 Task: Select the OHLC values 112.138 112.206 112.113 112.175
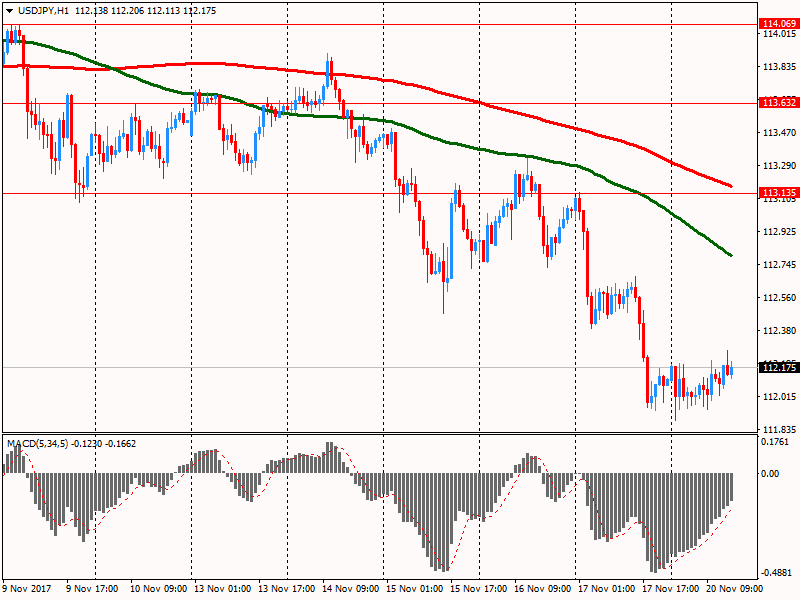(145, 11)
